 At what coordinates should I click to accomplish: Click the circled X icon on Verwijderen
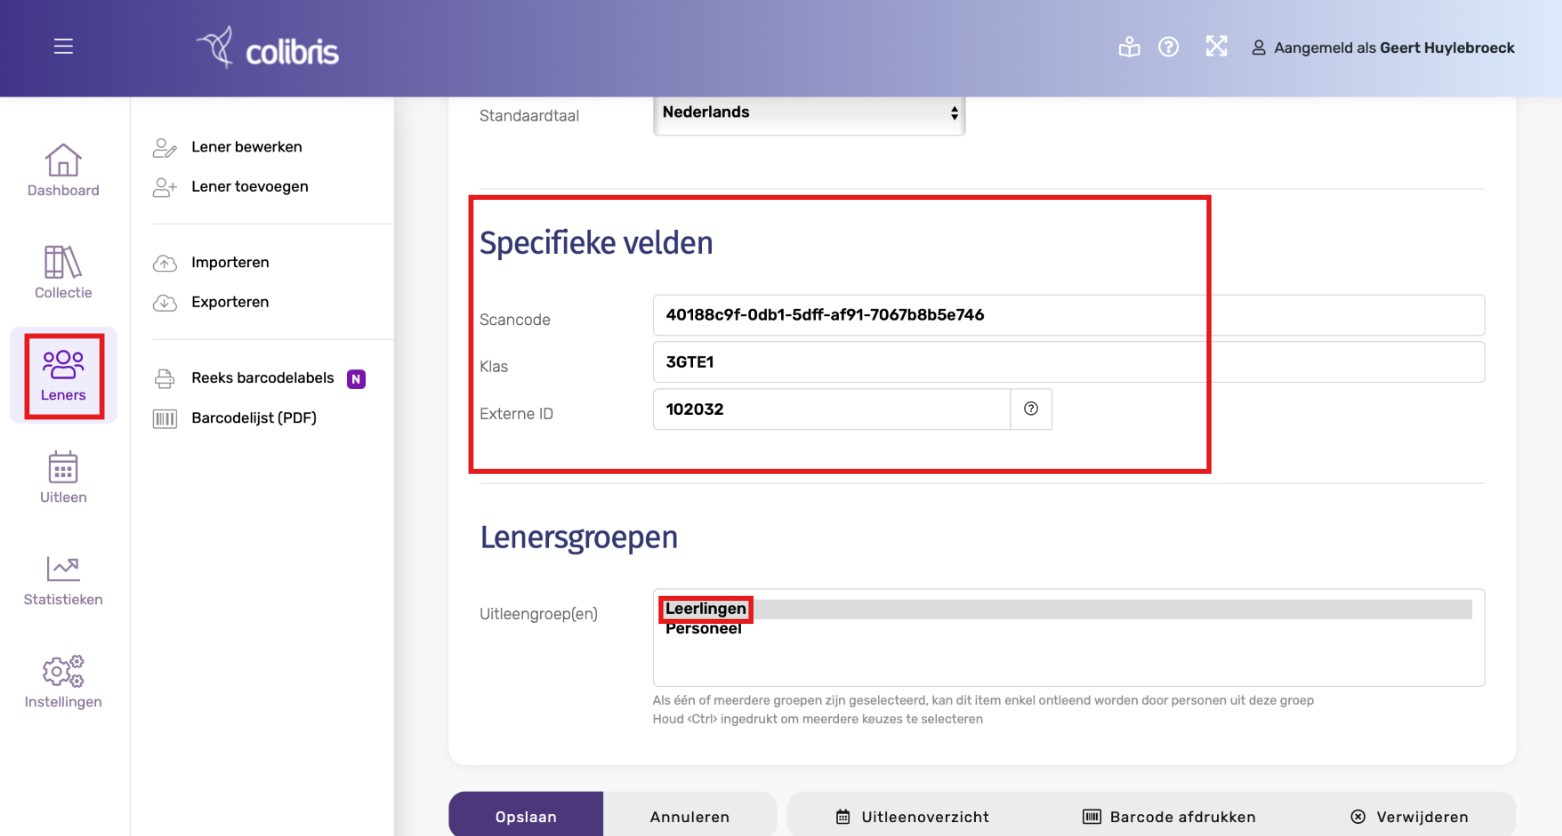[1358, 817]
